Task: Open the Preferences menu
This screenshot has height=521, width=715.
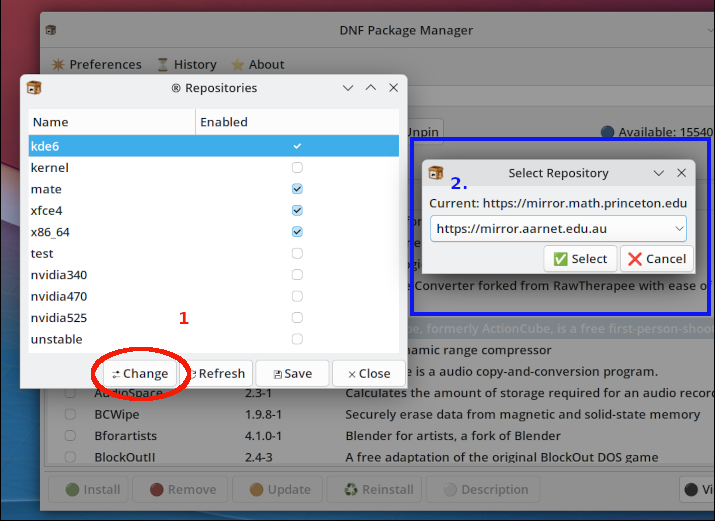Action: pyautogui.click(x=96, y=64)
